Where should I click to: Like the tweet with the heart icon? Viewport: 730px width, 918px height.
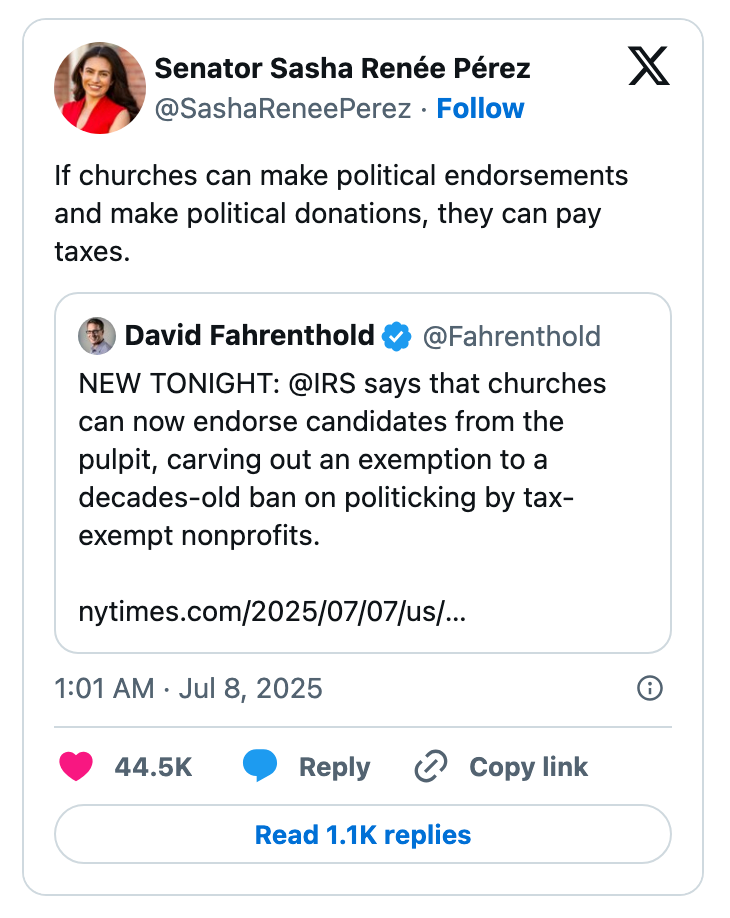coord(74,766)
